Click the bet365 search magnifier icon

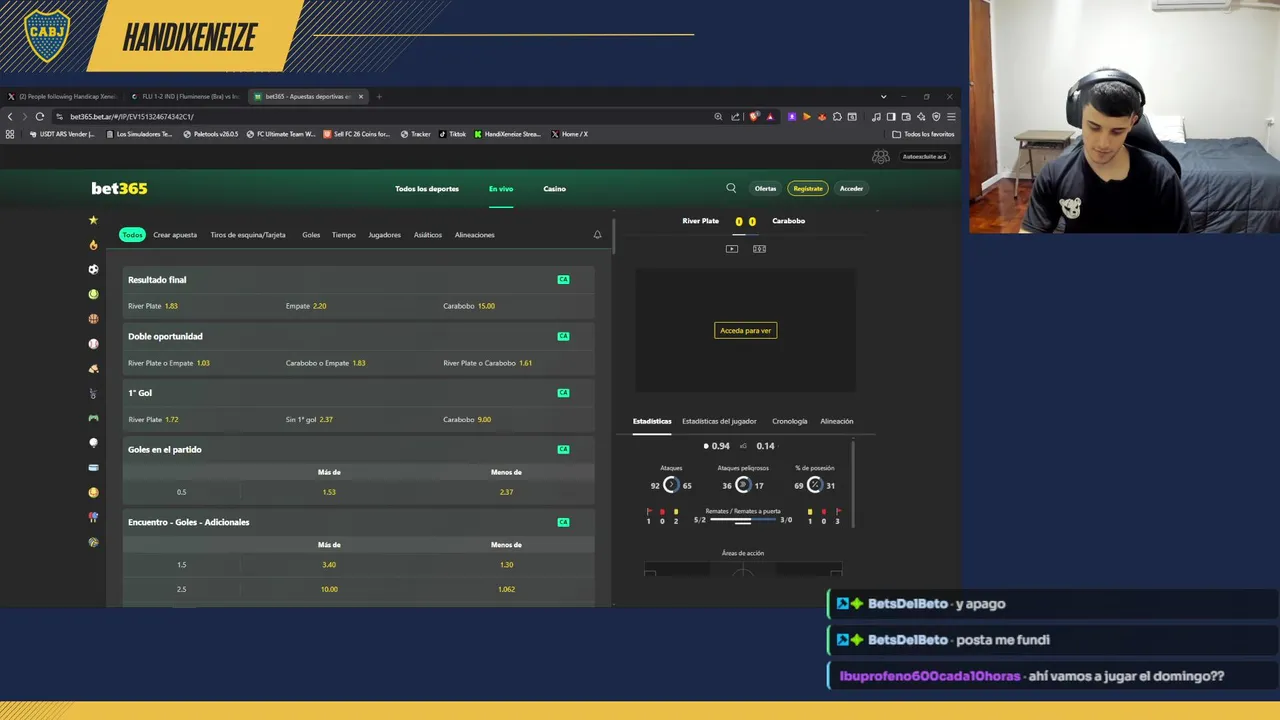tap(731, 188)
